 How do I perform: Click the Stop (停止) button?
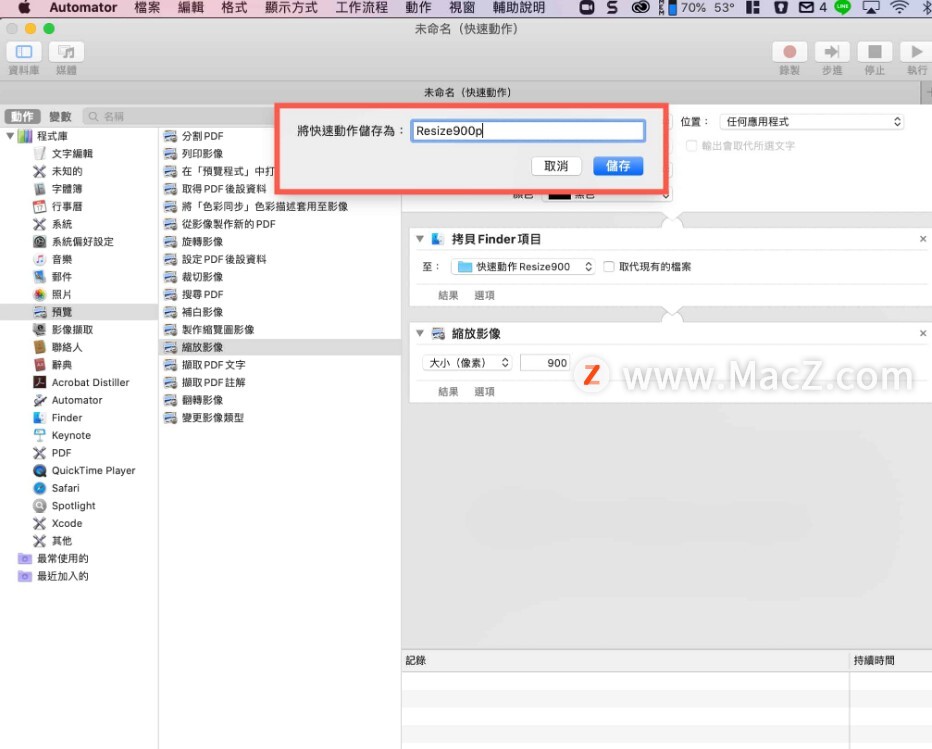[x=875, y=52]
